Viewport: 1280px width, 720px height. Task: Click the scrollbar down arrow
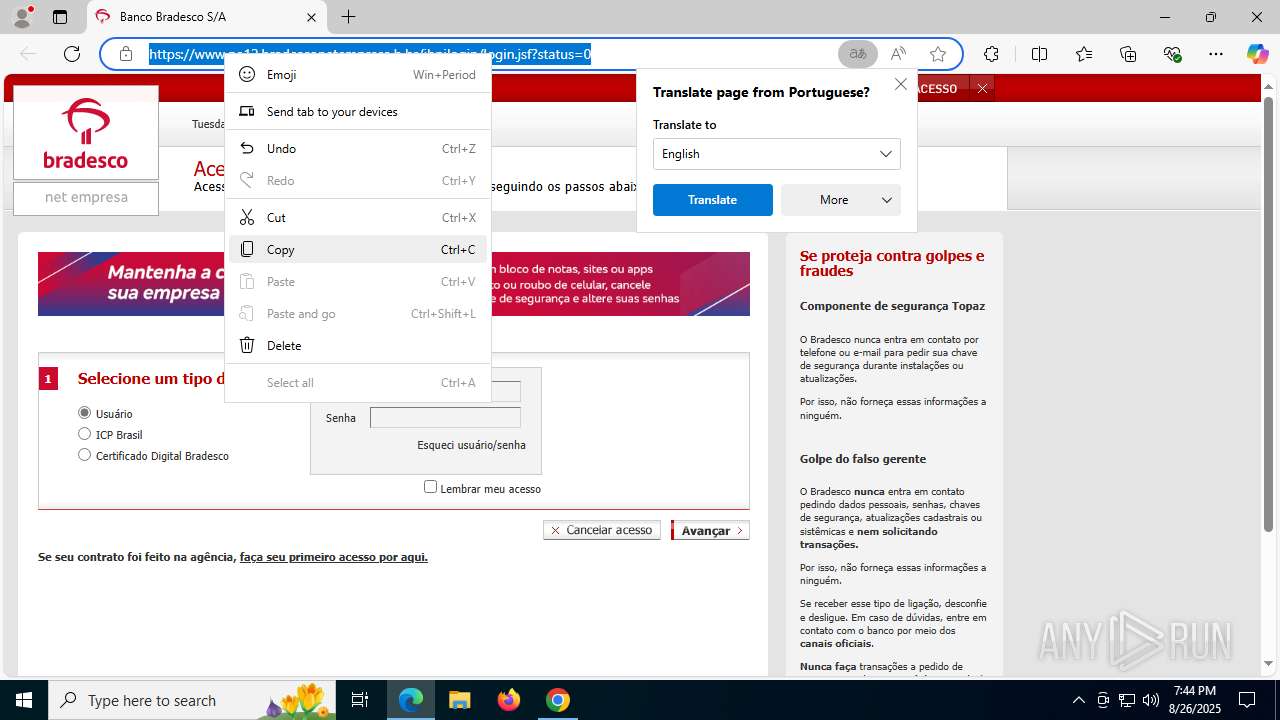tap(1268, 663)
